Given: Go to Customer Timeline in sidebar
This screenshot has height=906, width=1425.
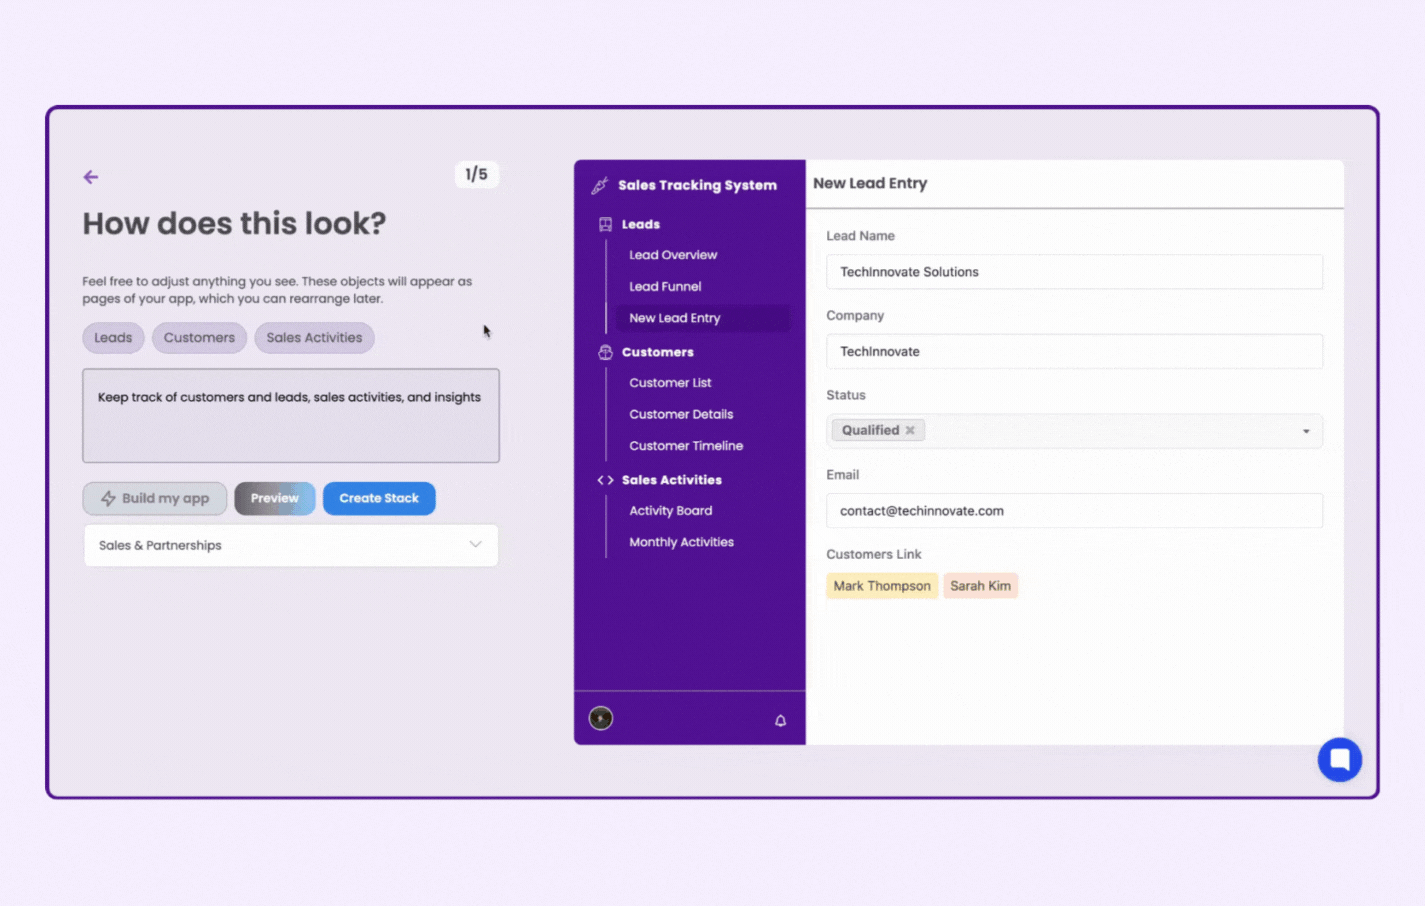Looking at the screenshot, I should [686, 446].
